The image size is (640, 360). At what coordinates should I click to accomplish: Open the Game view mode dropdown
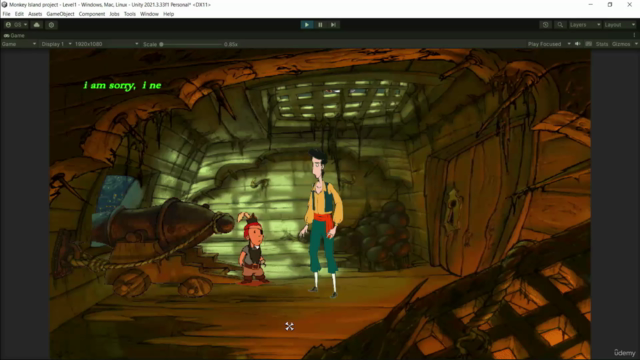tap(19, 44)
